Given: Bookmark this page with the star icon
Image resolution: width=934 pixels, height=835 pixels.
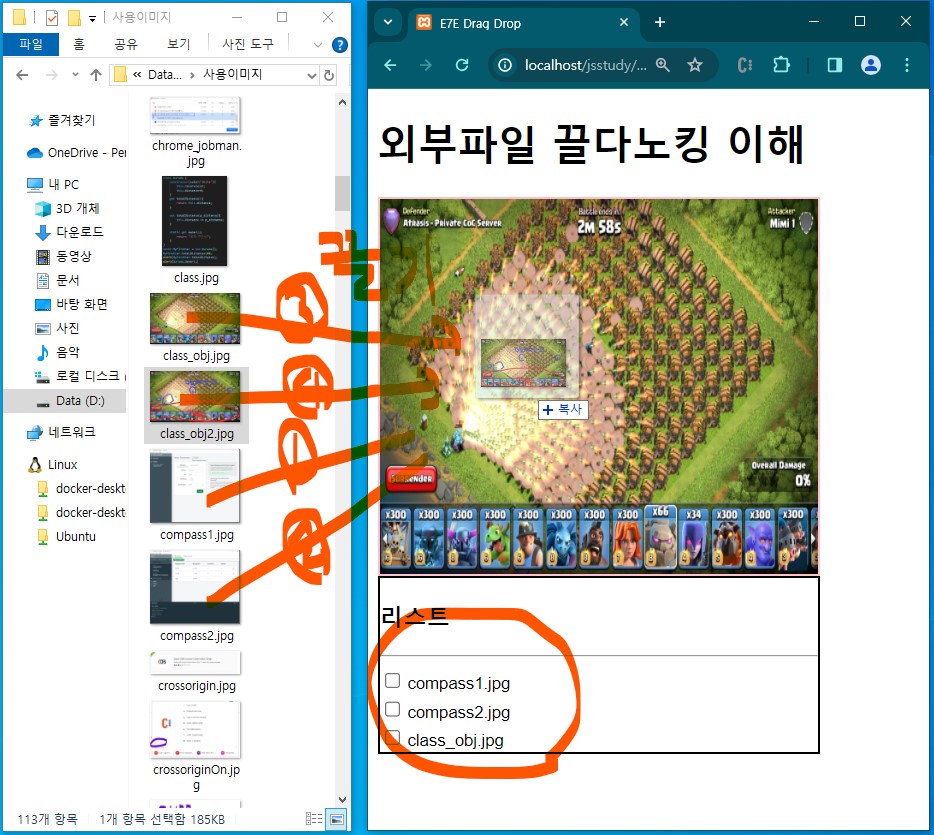Looking at the screenshot, I should point(695,65).
